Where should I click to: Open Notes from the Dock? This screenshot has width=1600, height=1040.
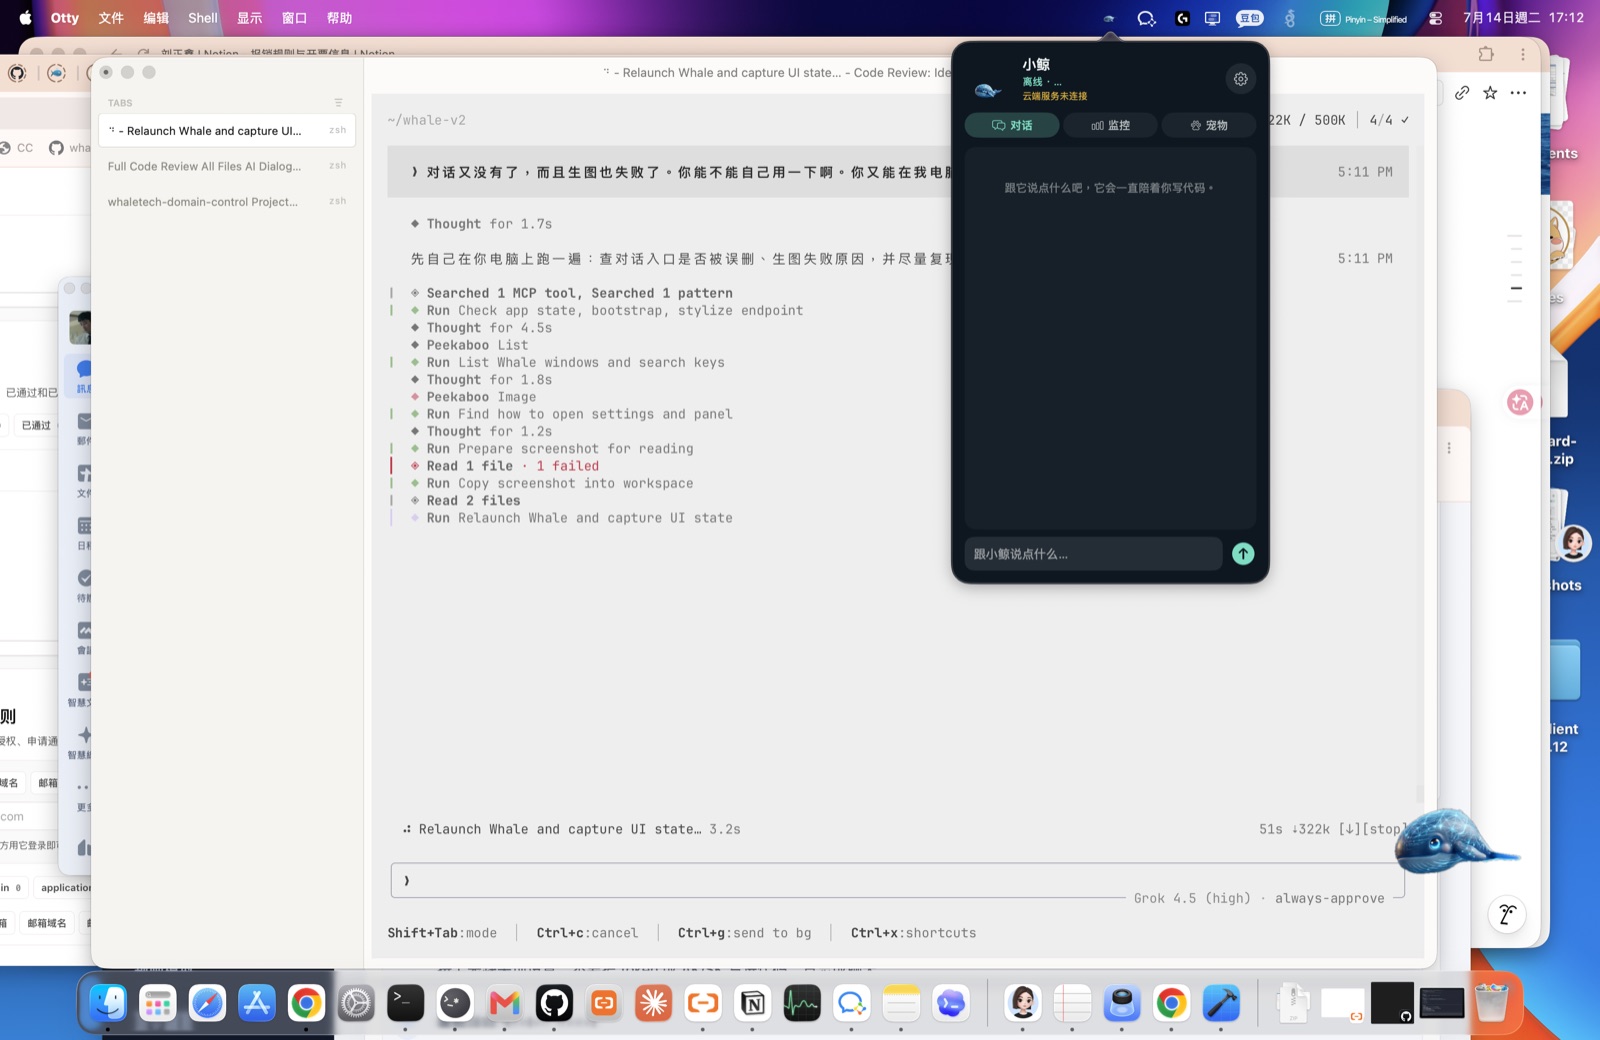click(901, 1003)
